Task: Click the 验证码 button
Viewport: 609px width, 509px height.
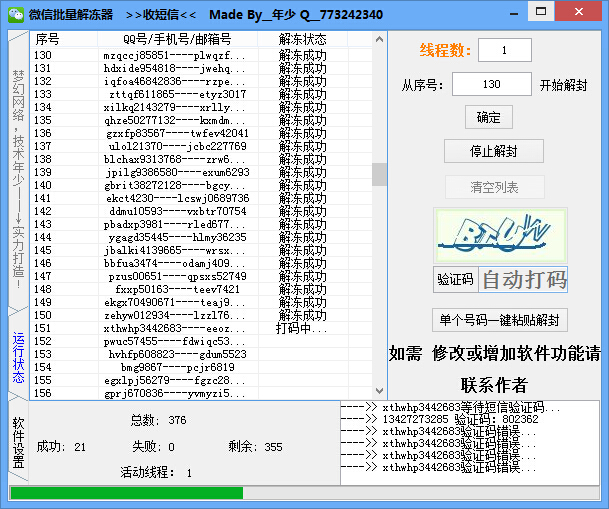Action: [x=456, y=279]
